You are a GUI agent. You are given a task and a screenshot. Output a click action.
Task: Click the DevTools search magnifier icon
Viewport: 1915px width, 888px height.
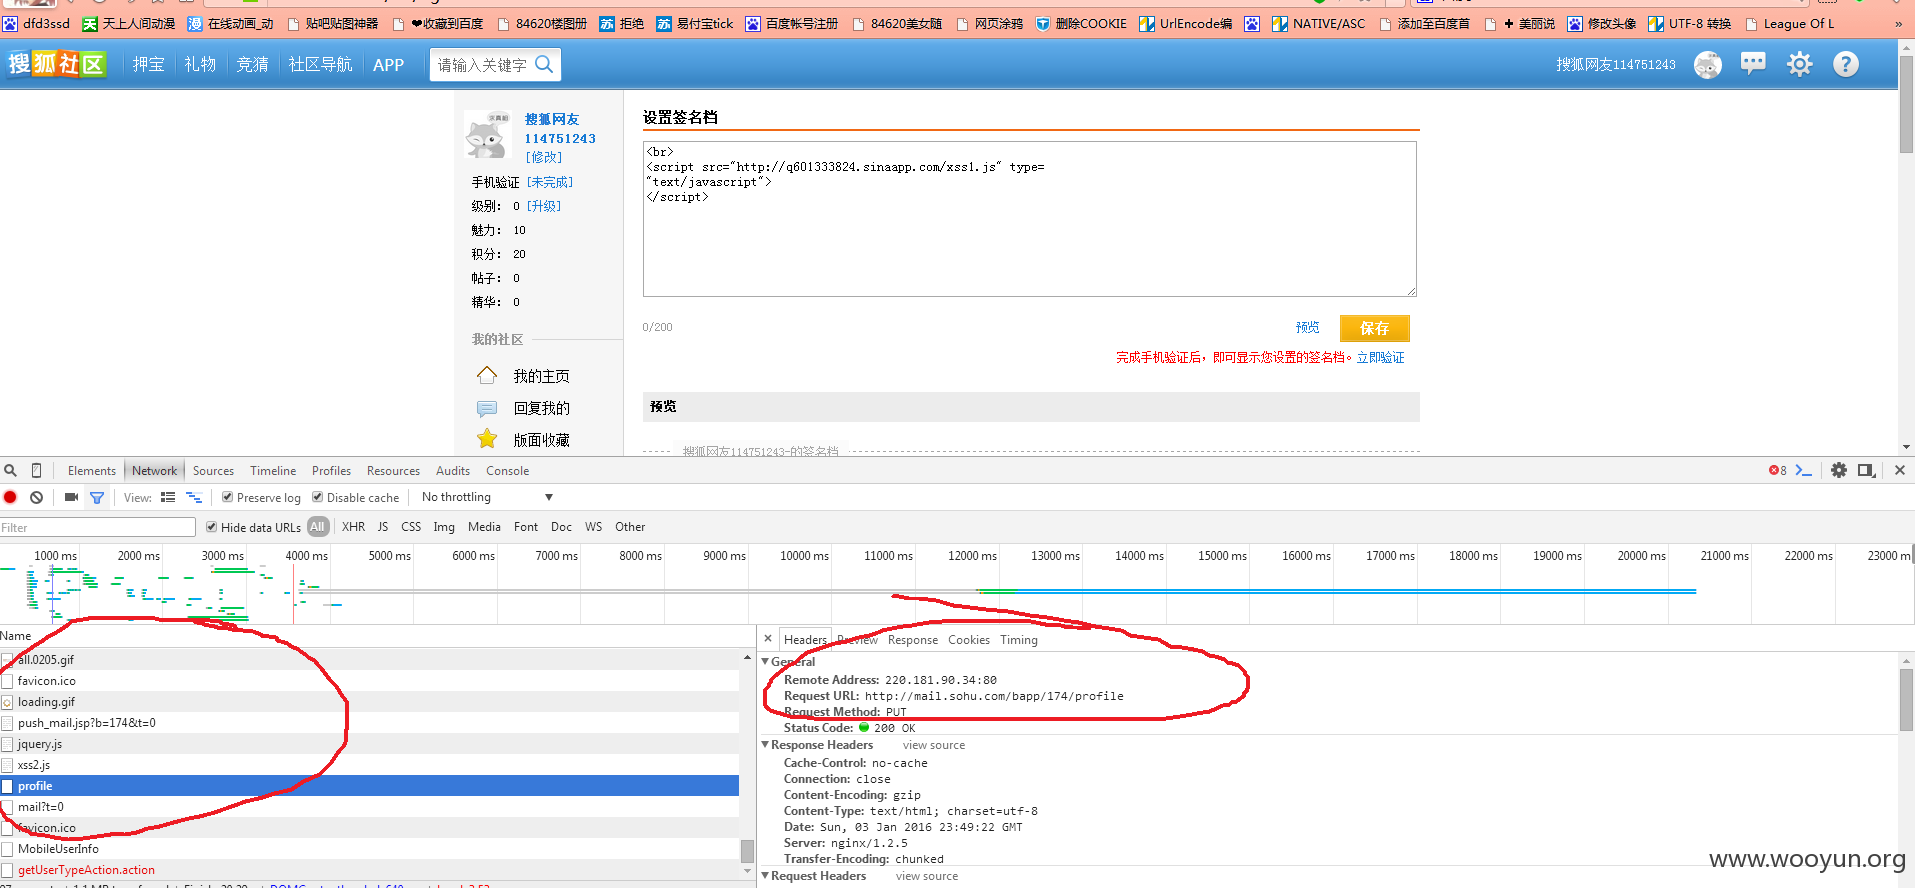[x=10, y=470]
